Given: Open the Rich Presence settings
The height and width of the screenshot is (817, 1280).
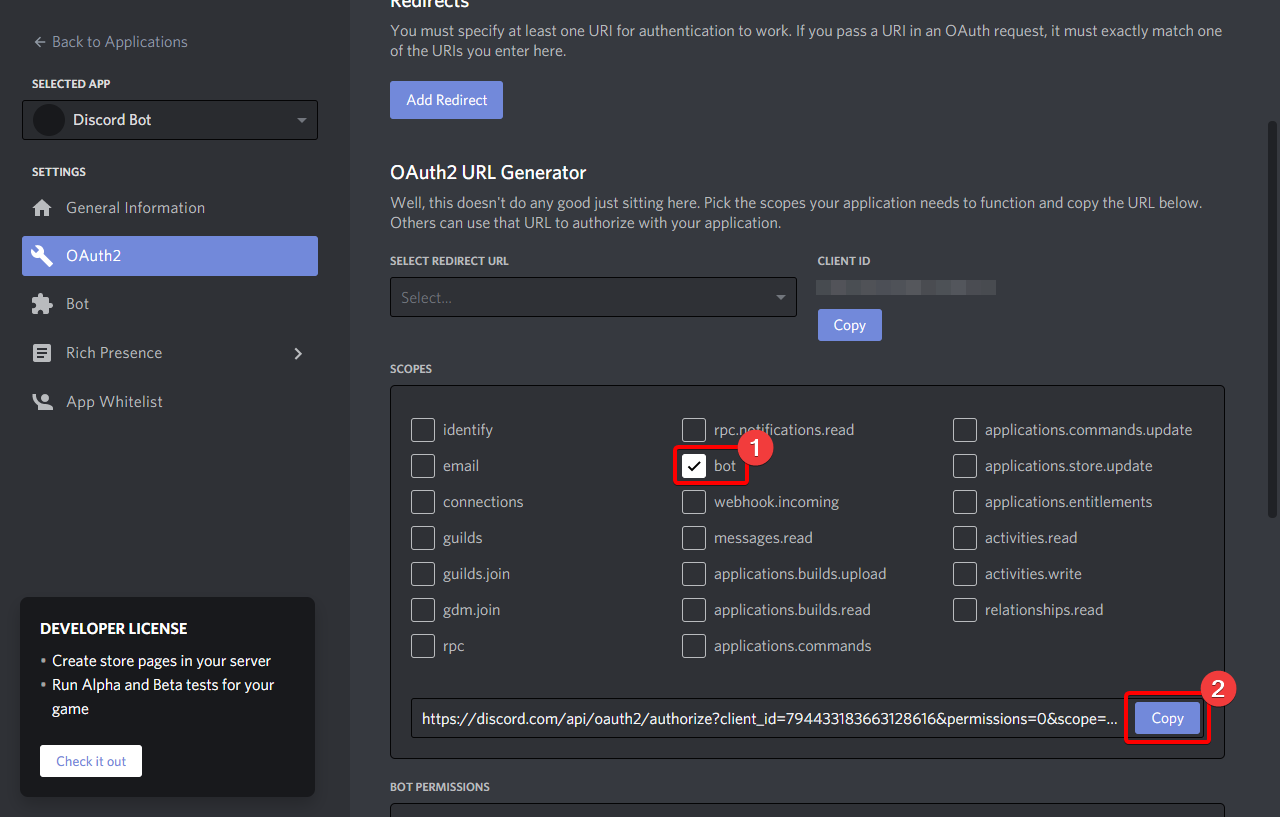Looking at the screenshot, I should click(x=170, y=353).
